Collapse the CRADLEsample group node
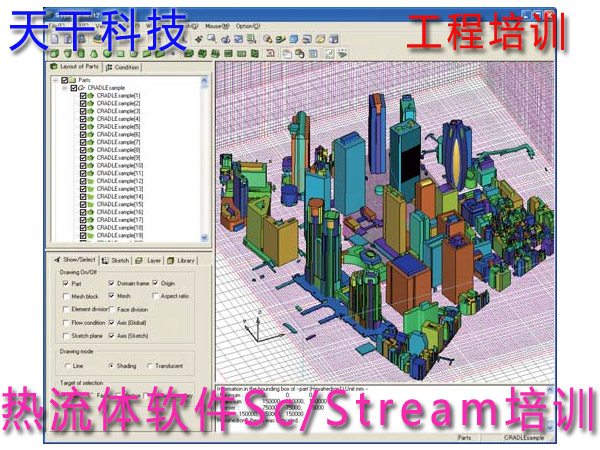The image size is (600, 450). point(64,88)
